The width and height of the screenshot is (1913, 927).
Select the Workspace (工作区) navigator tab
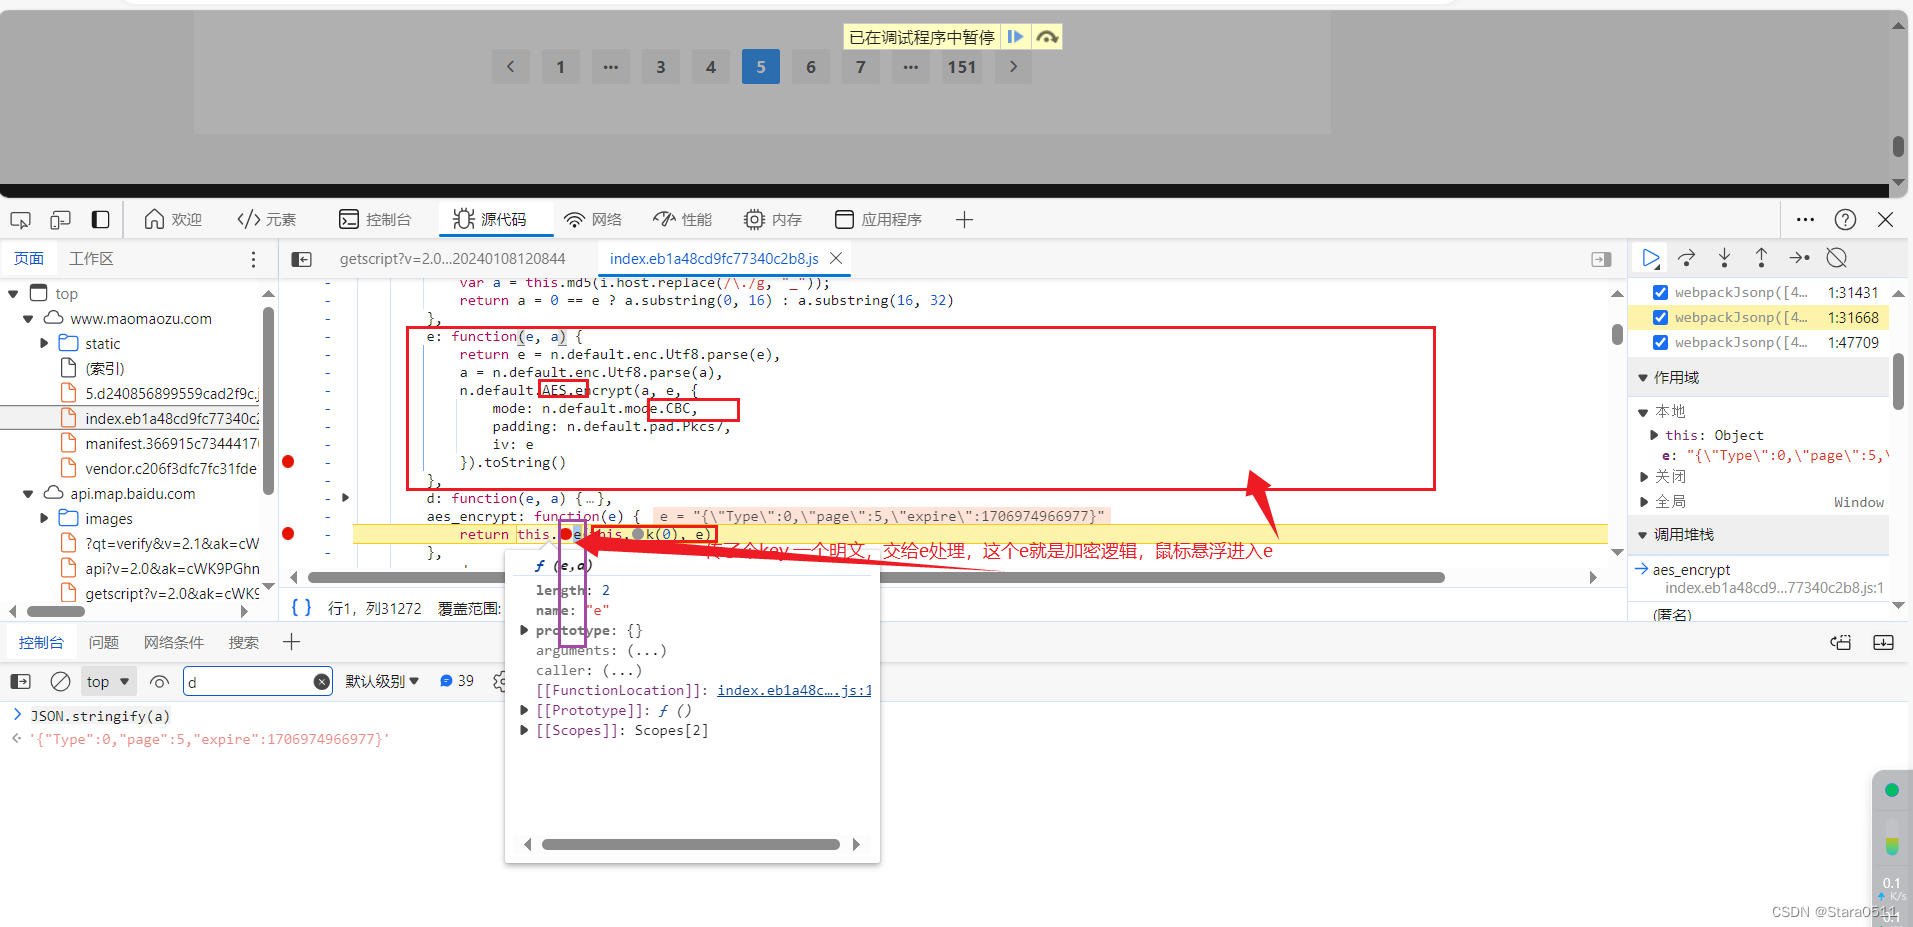pyautogui.click(x=91, y=258)
